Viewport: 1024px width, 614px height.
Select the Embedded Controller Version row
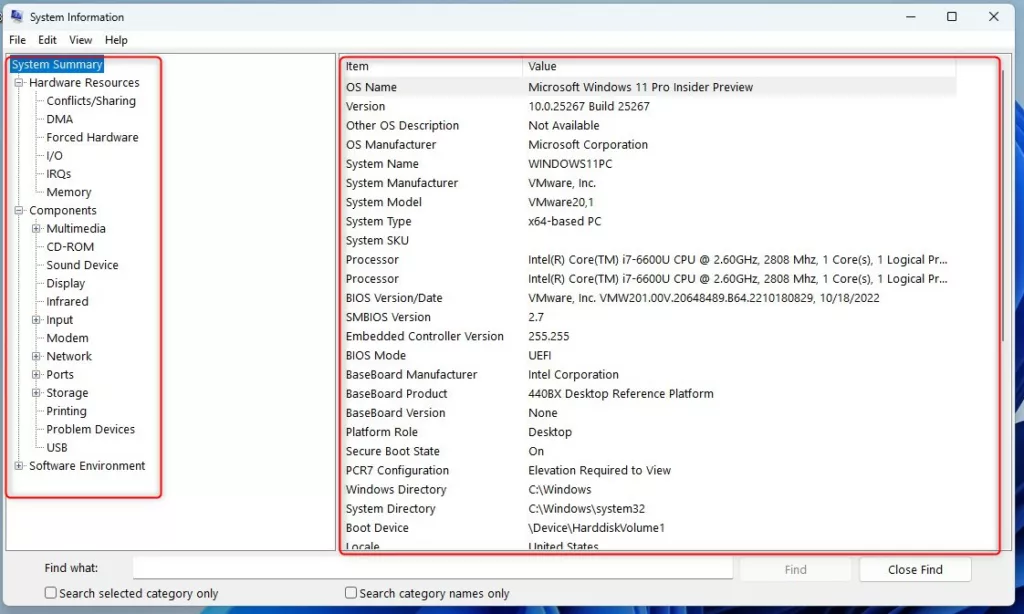(649, 336)
